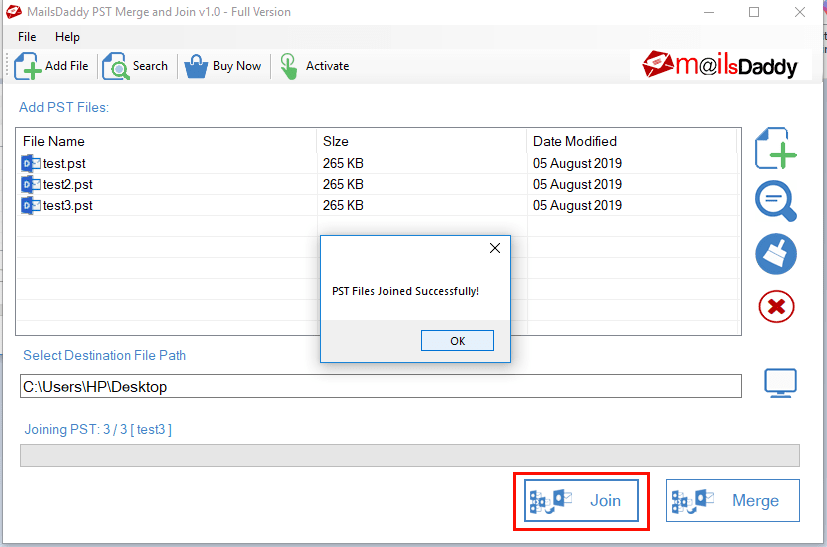Click the Outlook icon beside test3.pst
827x547 pixels.
point(30,205)
